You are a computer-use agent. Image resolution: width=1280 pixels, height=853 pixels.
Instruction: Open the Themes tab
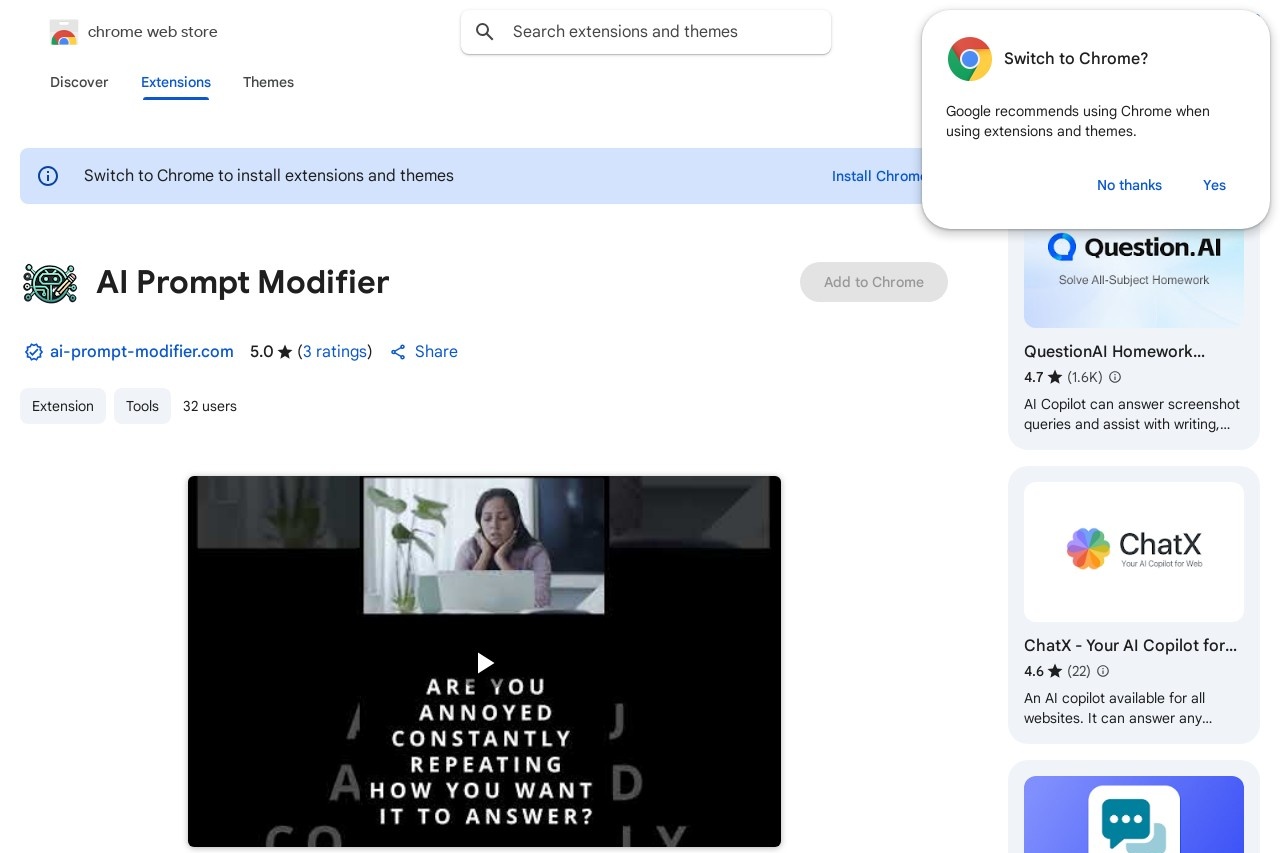pyautogui.click(x=268, y=82)
